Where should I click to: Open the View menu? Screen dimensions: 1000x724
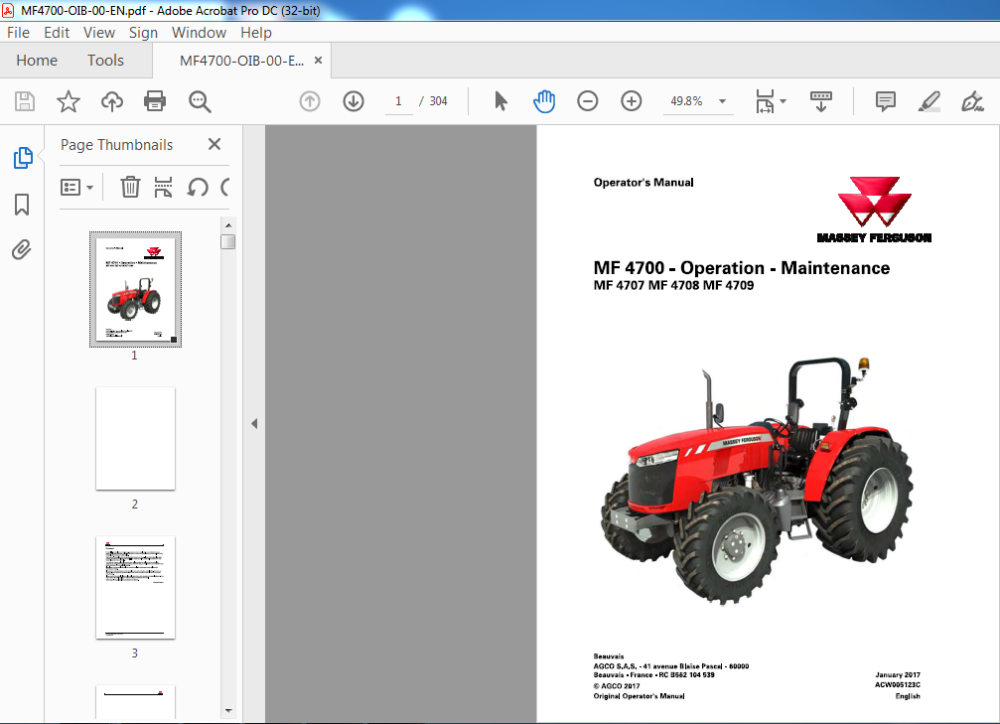tap(99, 33)
